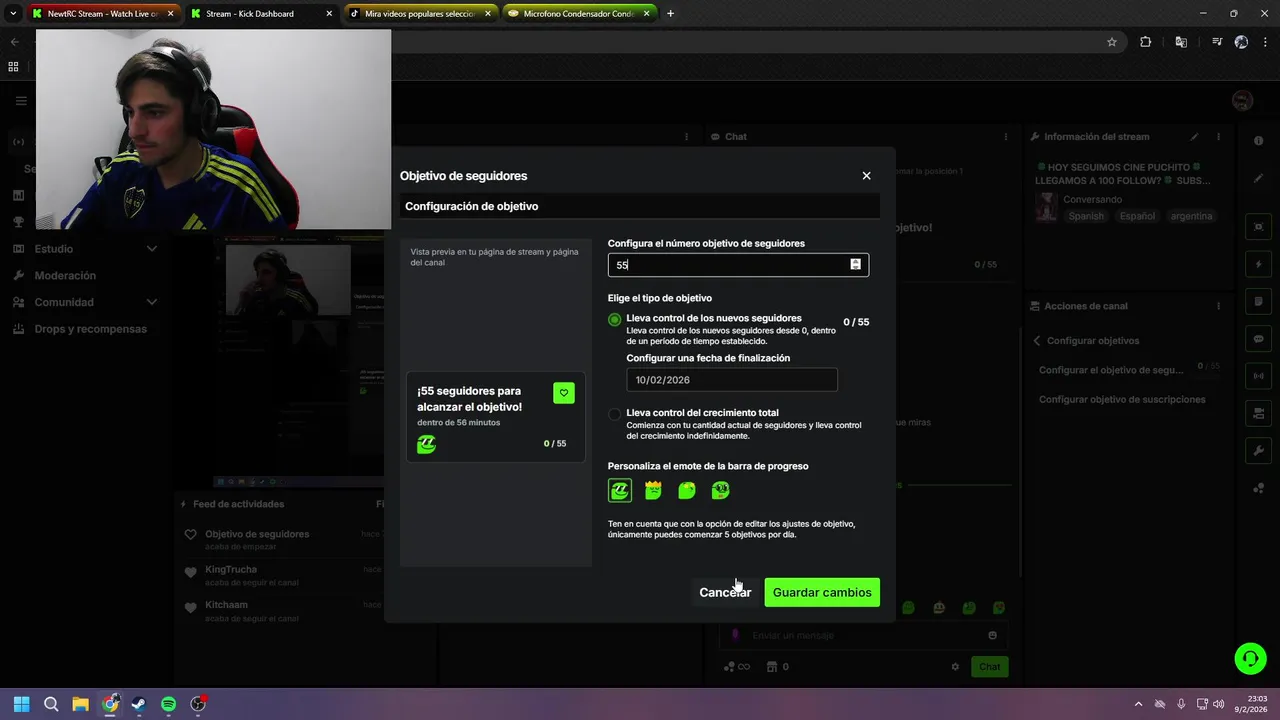Show hidden system tray icons
This screenshot has width=1280, height=720.
tap(1138, 704)
